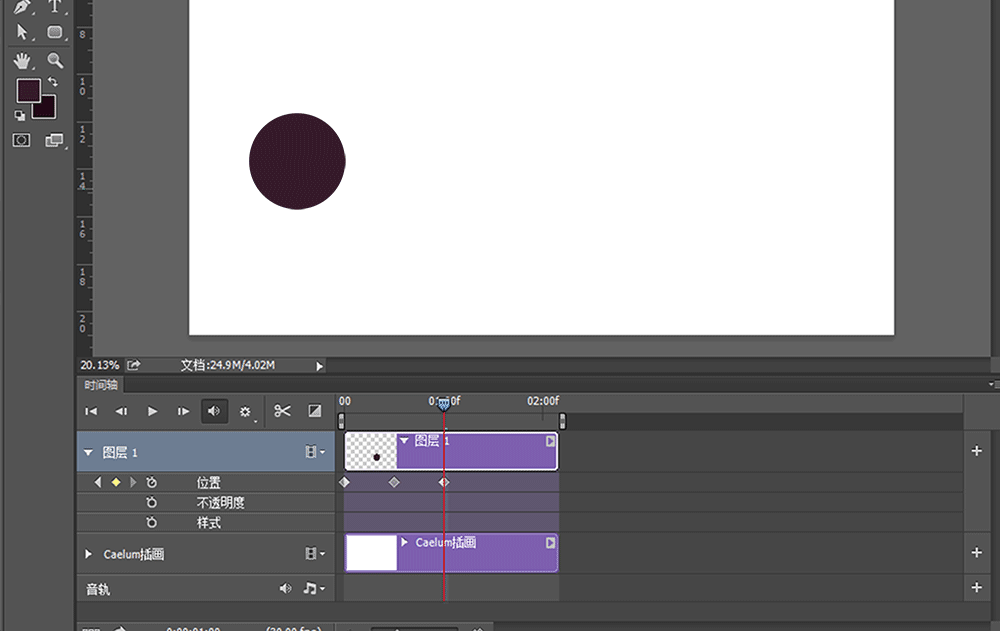Select the Type tool
This screenshot has width=1000, height=631.
point(53,6)
